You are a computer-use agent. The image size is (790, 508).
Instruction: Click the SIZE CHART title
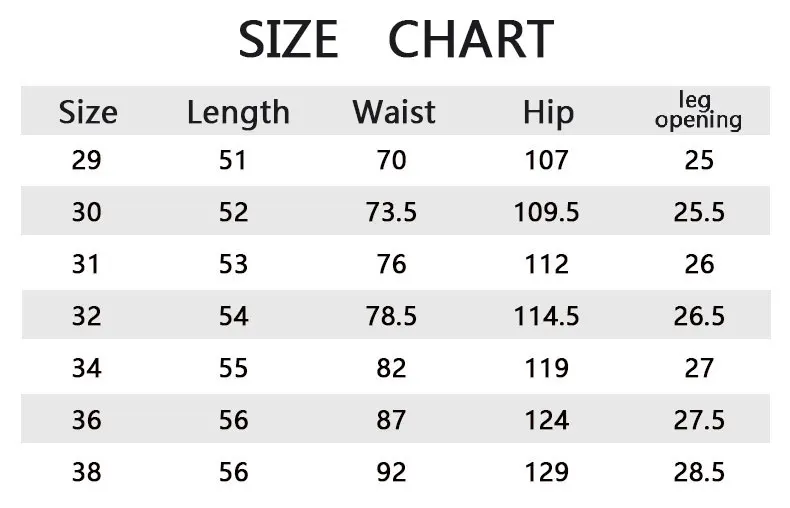(x=395, y=40)
